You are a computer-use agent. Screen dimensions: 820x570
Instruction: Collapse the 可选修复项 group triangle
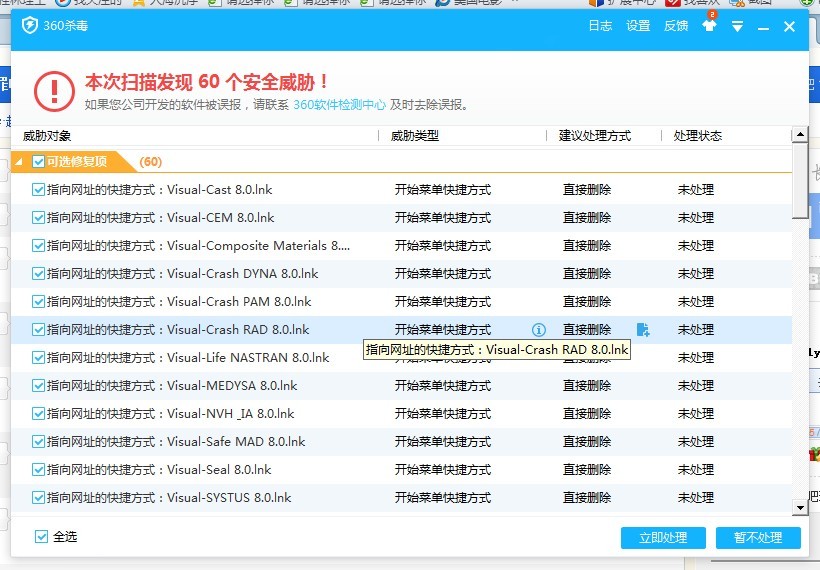coord(19,162)
